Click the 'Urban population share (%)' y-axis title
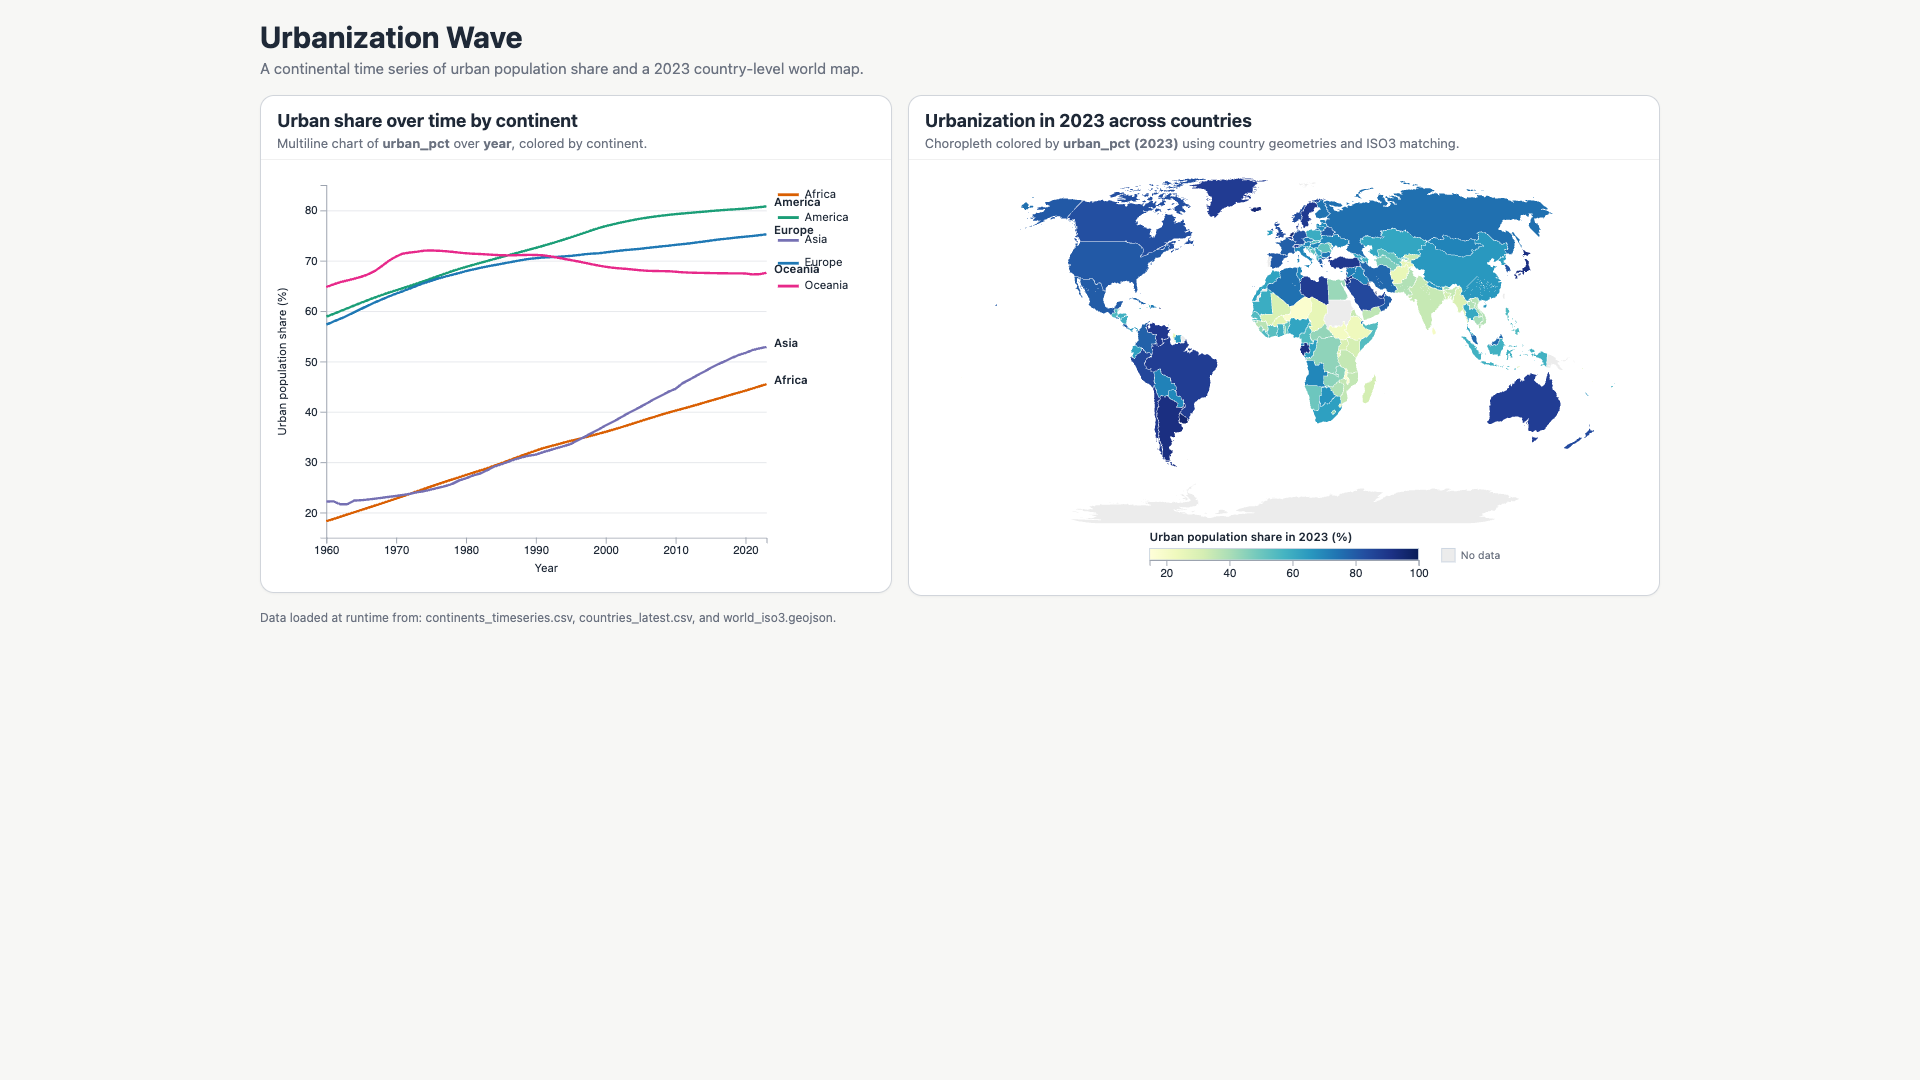 pos(282,362)
